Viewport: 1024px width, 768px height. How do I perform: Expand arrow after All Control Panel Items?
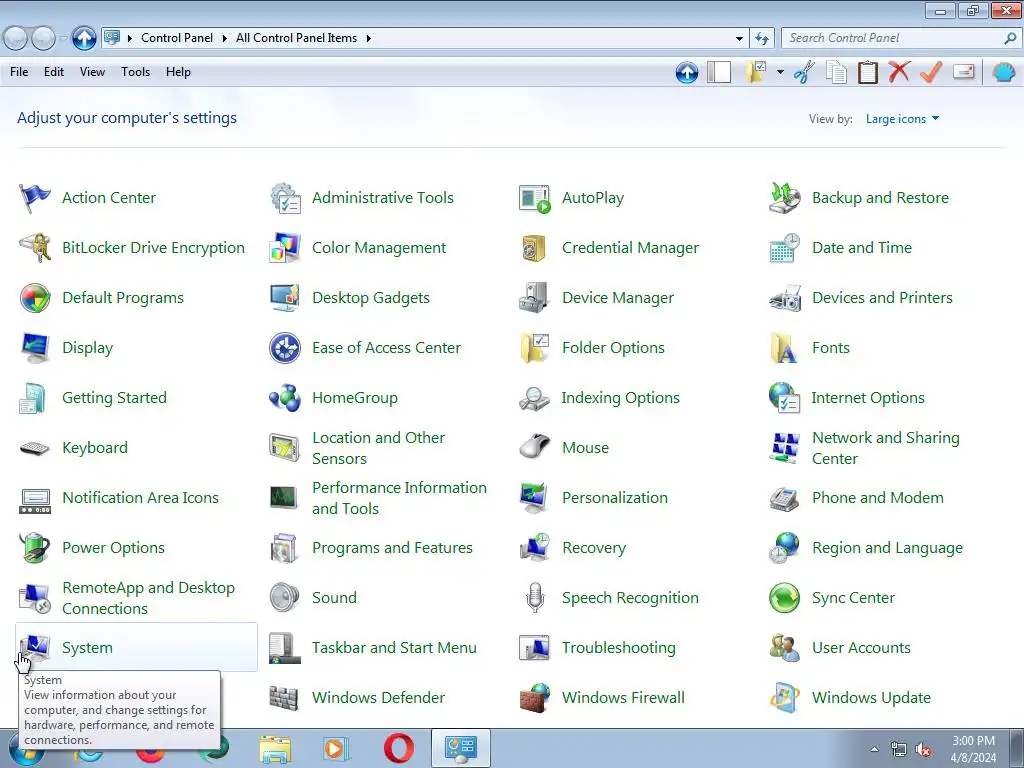(368, 39)
